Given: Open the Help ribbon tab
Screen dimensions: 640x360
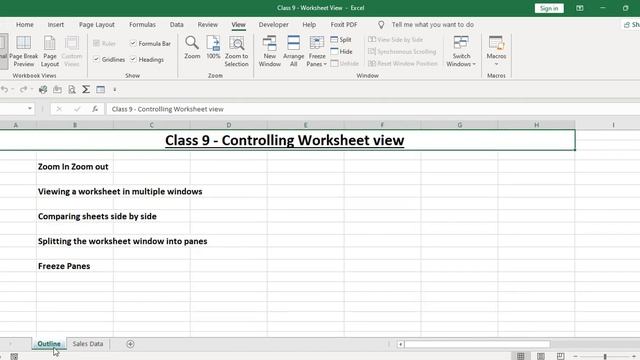Looking at the screenshot, I should [x=309, y=24].
